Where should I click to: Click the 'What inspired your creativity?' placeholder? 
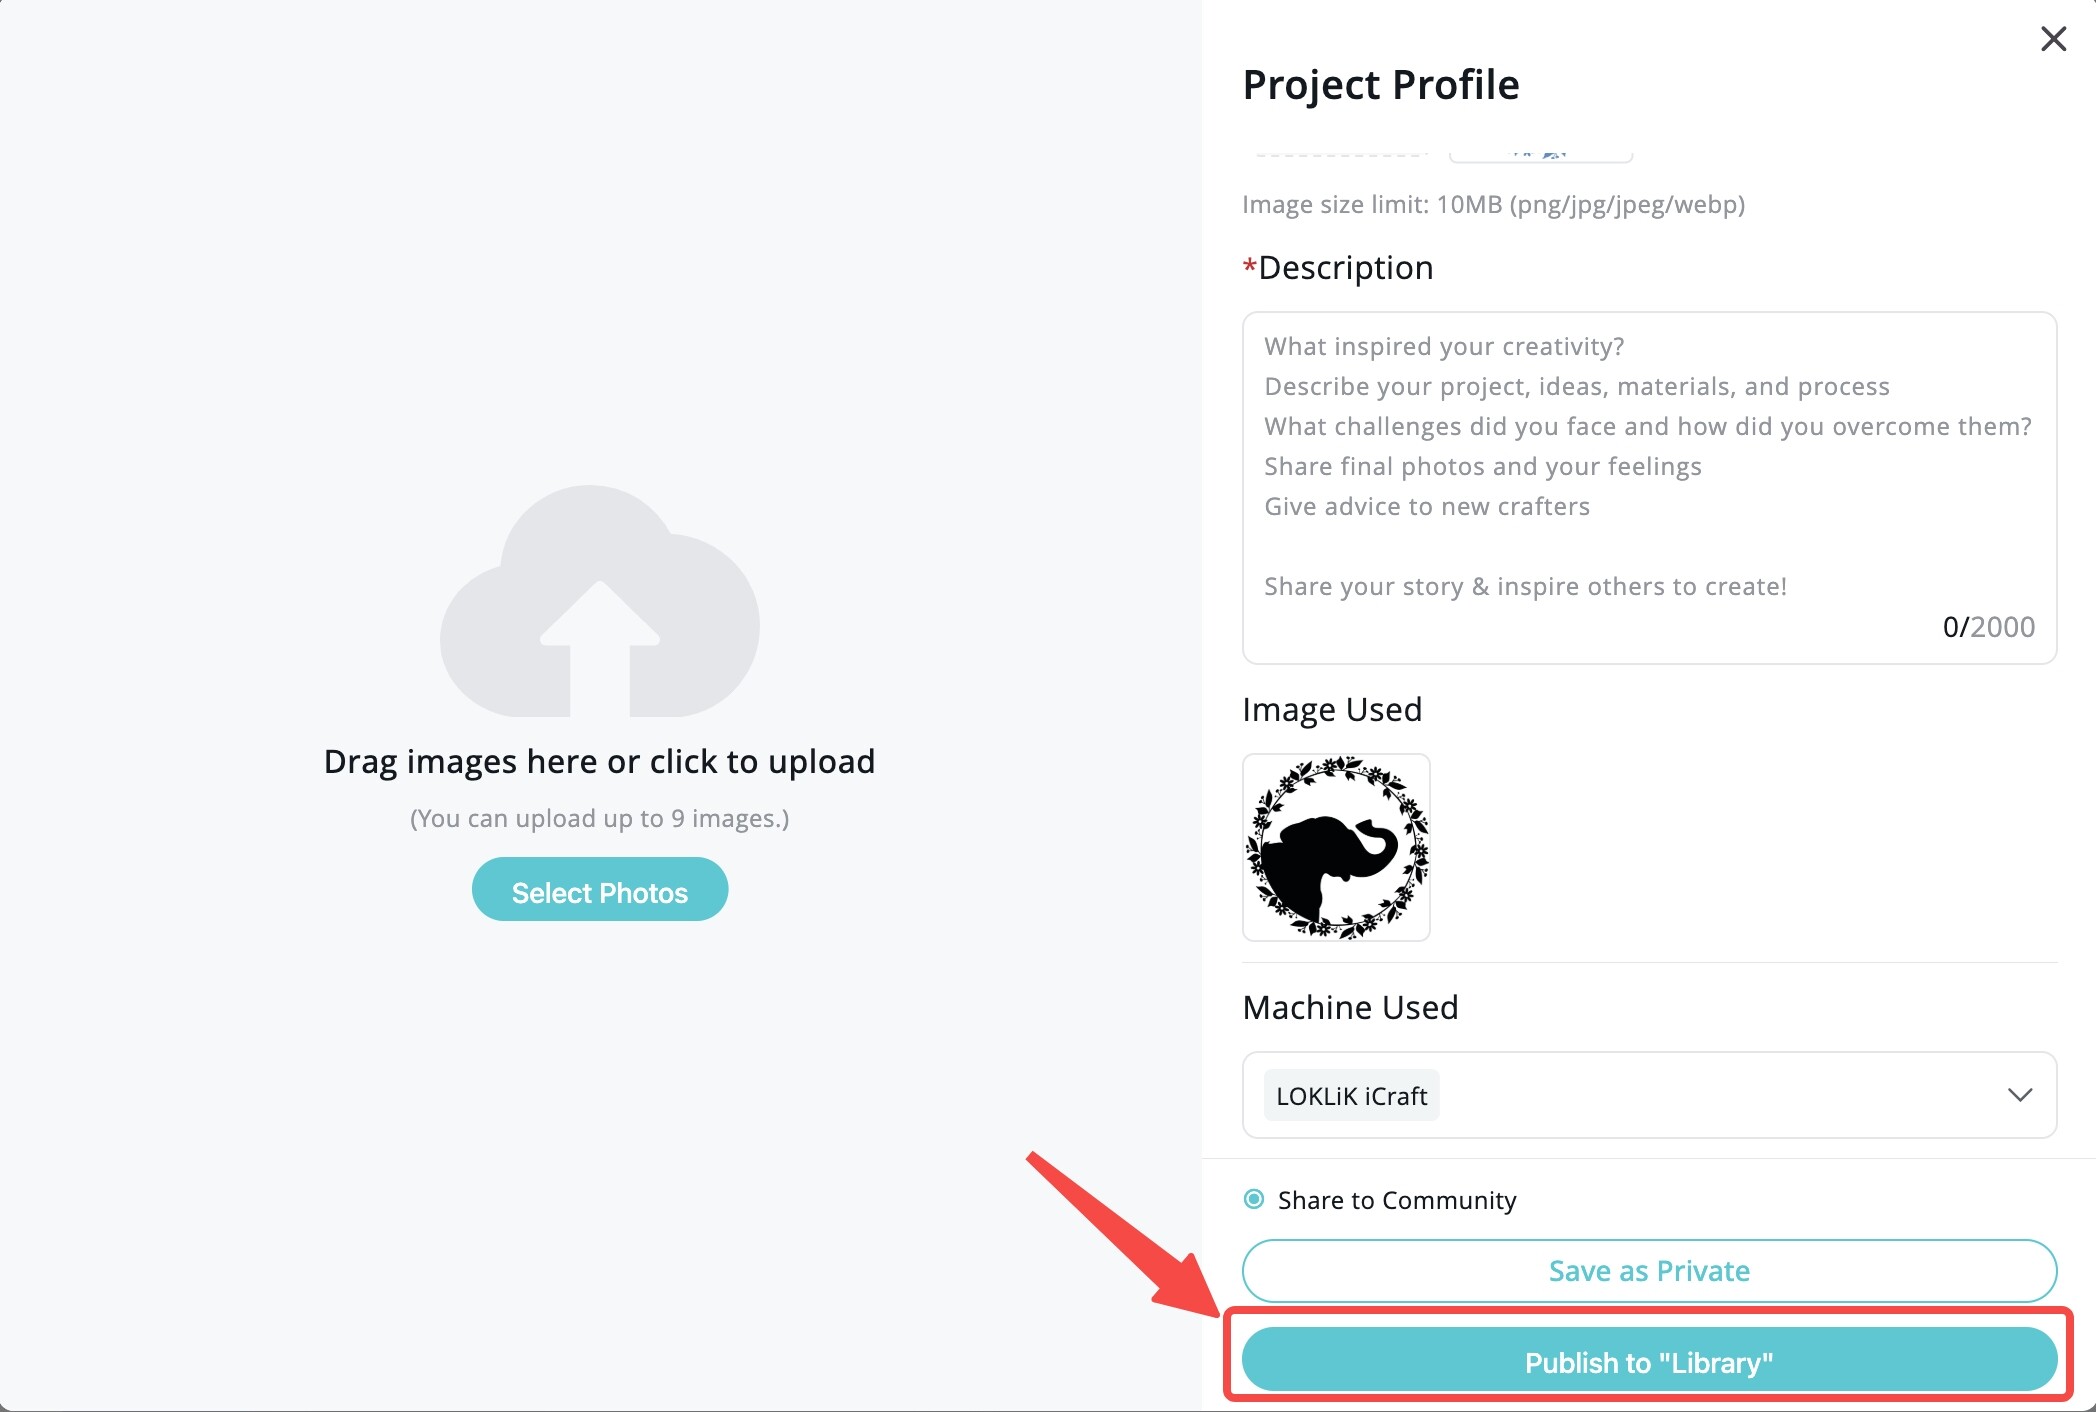tap(1444, 346)
